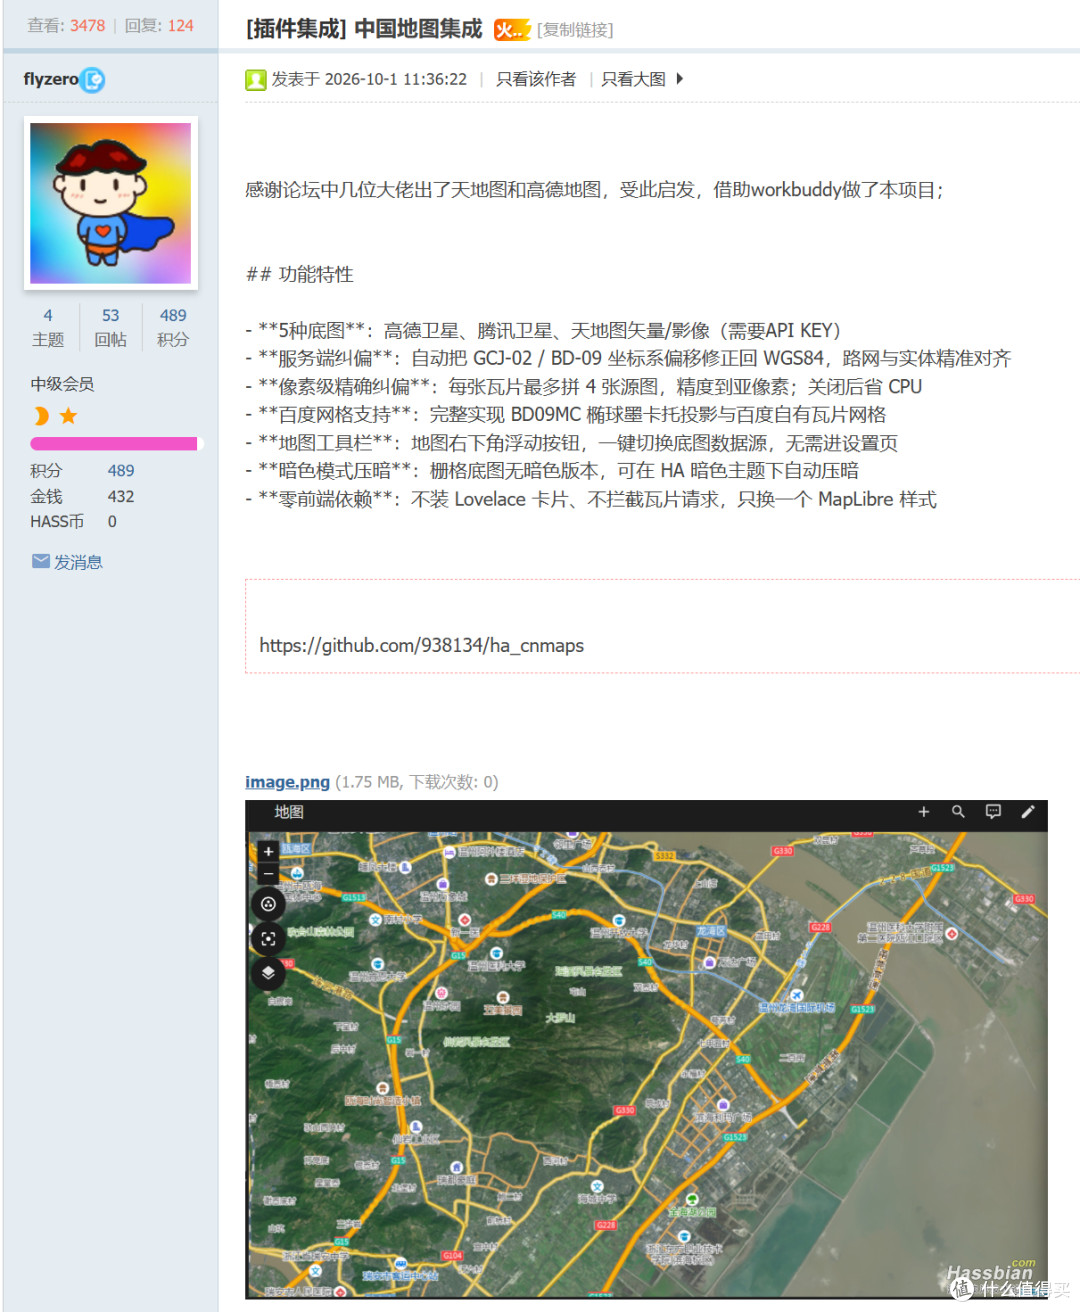Click the HASS币 value 0

coord(112,521)
